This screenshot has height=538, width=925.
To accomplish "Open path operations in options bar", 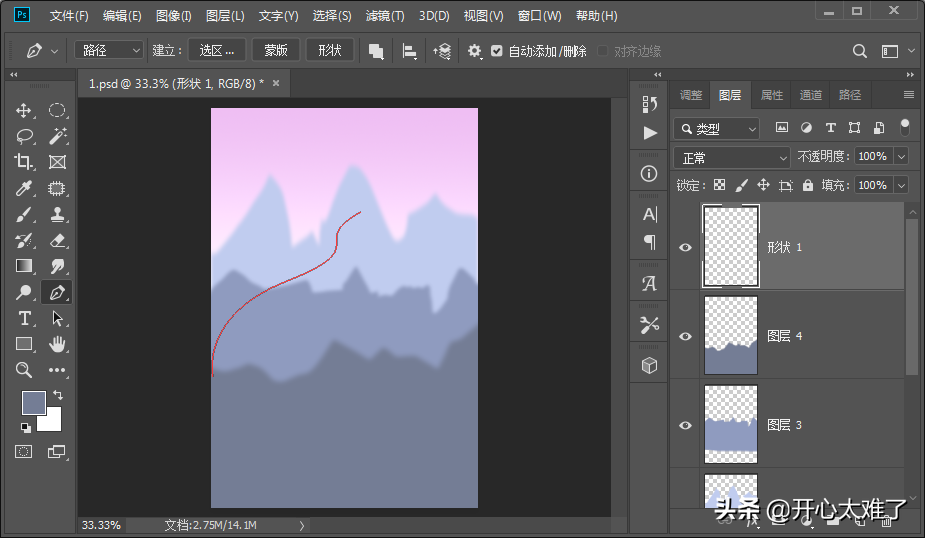I will tap(376, 51).
